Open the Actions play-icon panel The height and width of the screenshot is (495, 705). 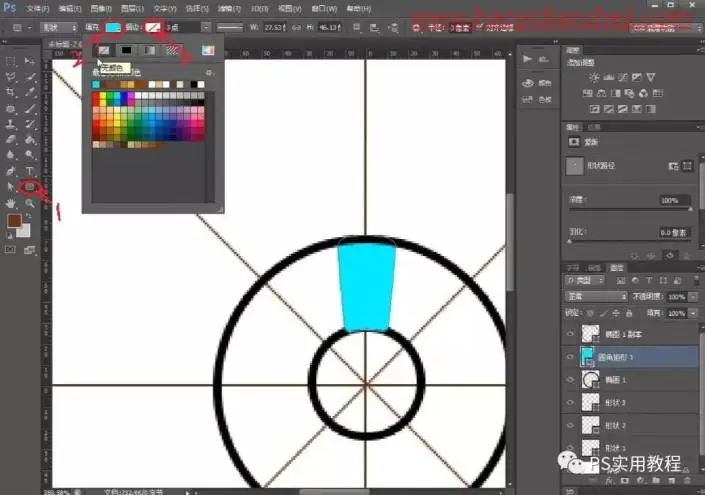(527, 59)
